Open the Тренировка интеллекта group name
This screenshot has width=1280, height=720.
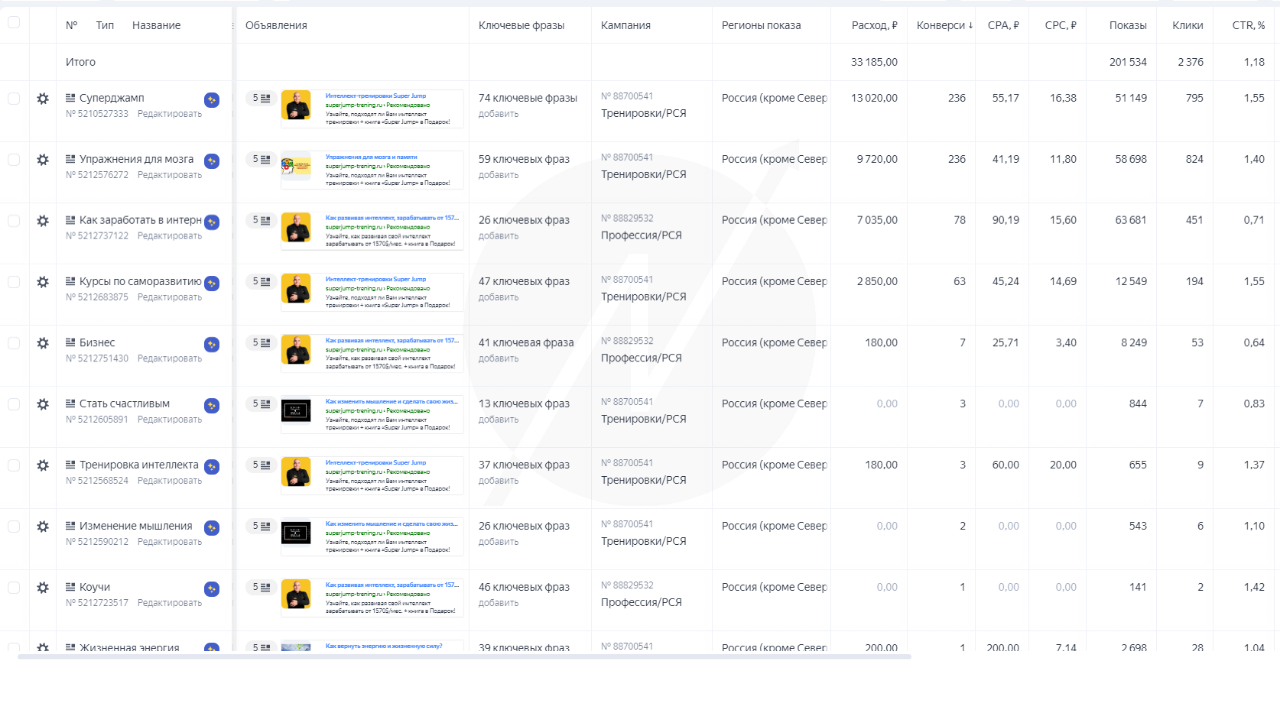pos(139,464)
